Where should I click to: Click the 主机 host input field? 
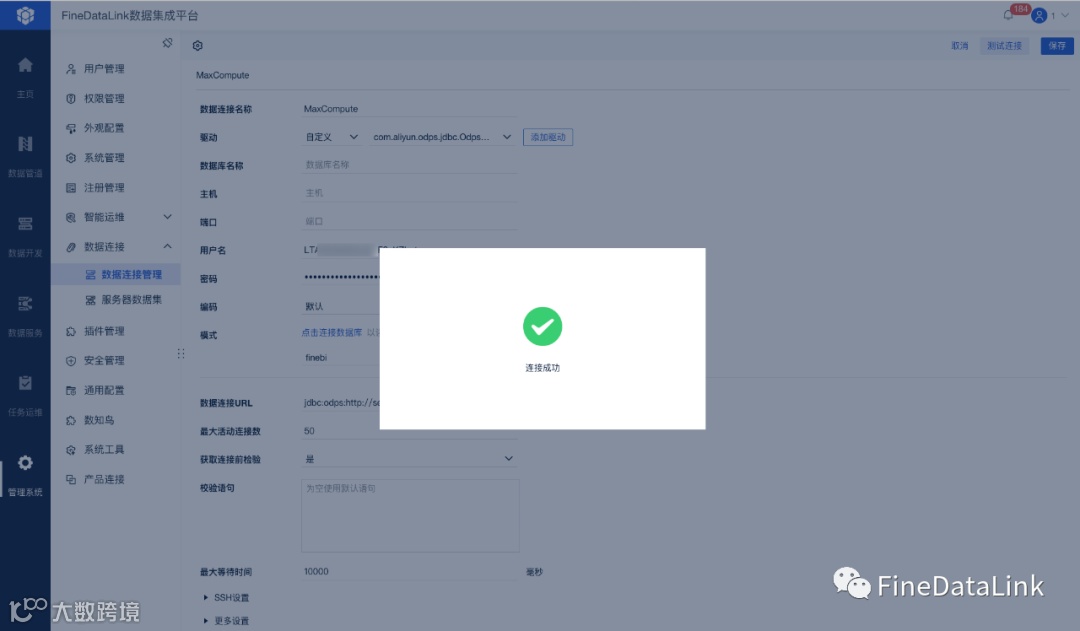click(x=410, y=193)
